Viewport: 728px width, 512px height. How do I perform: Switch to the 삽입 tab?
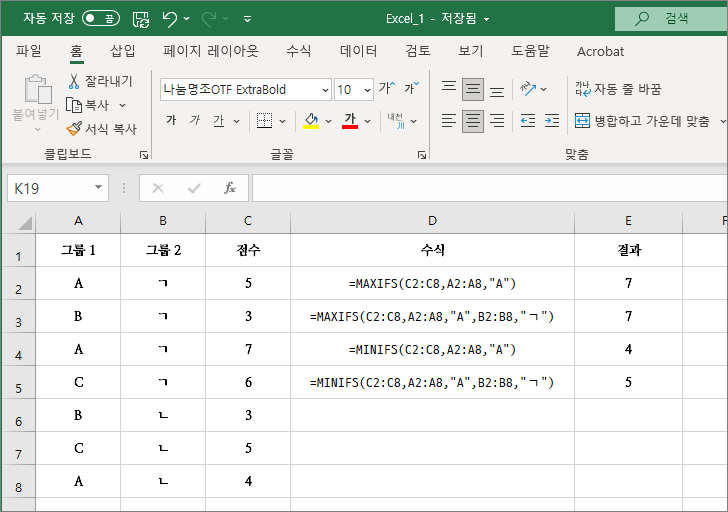(x=123, y=51)
